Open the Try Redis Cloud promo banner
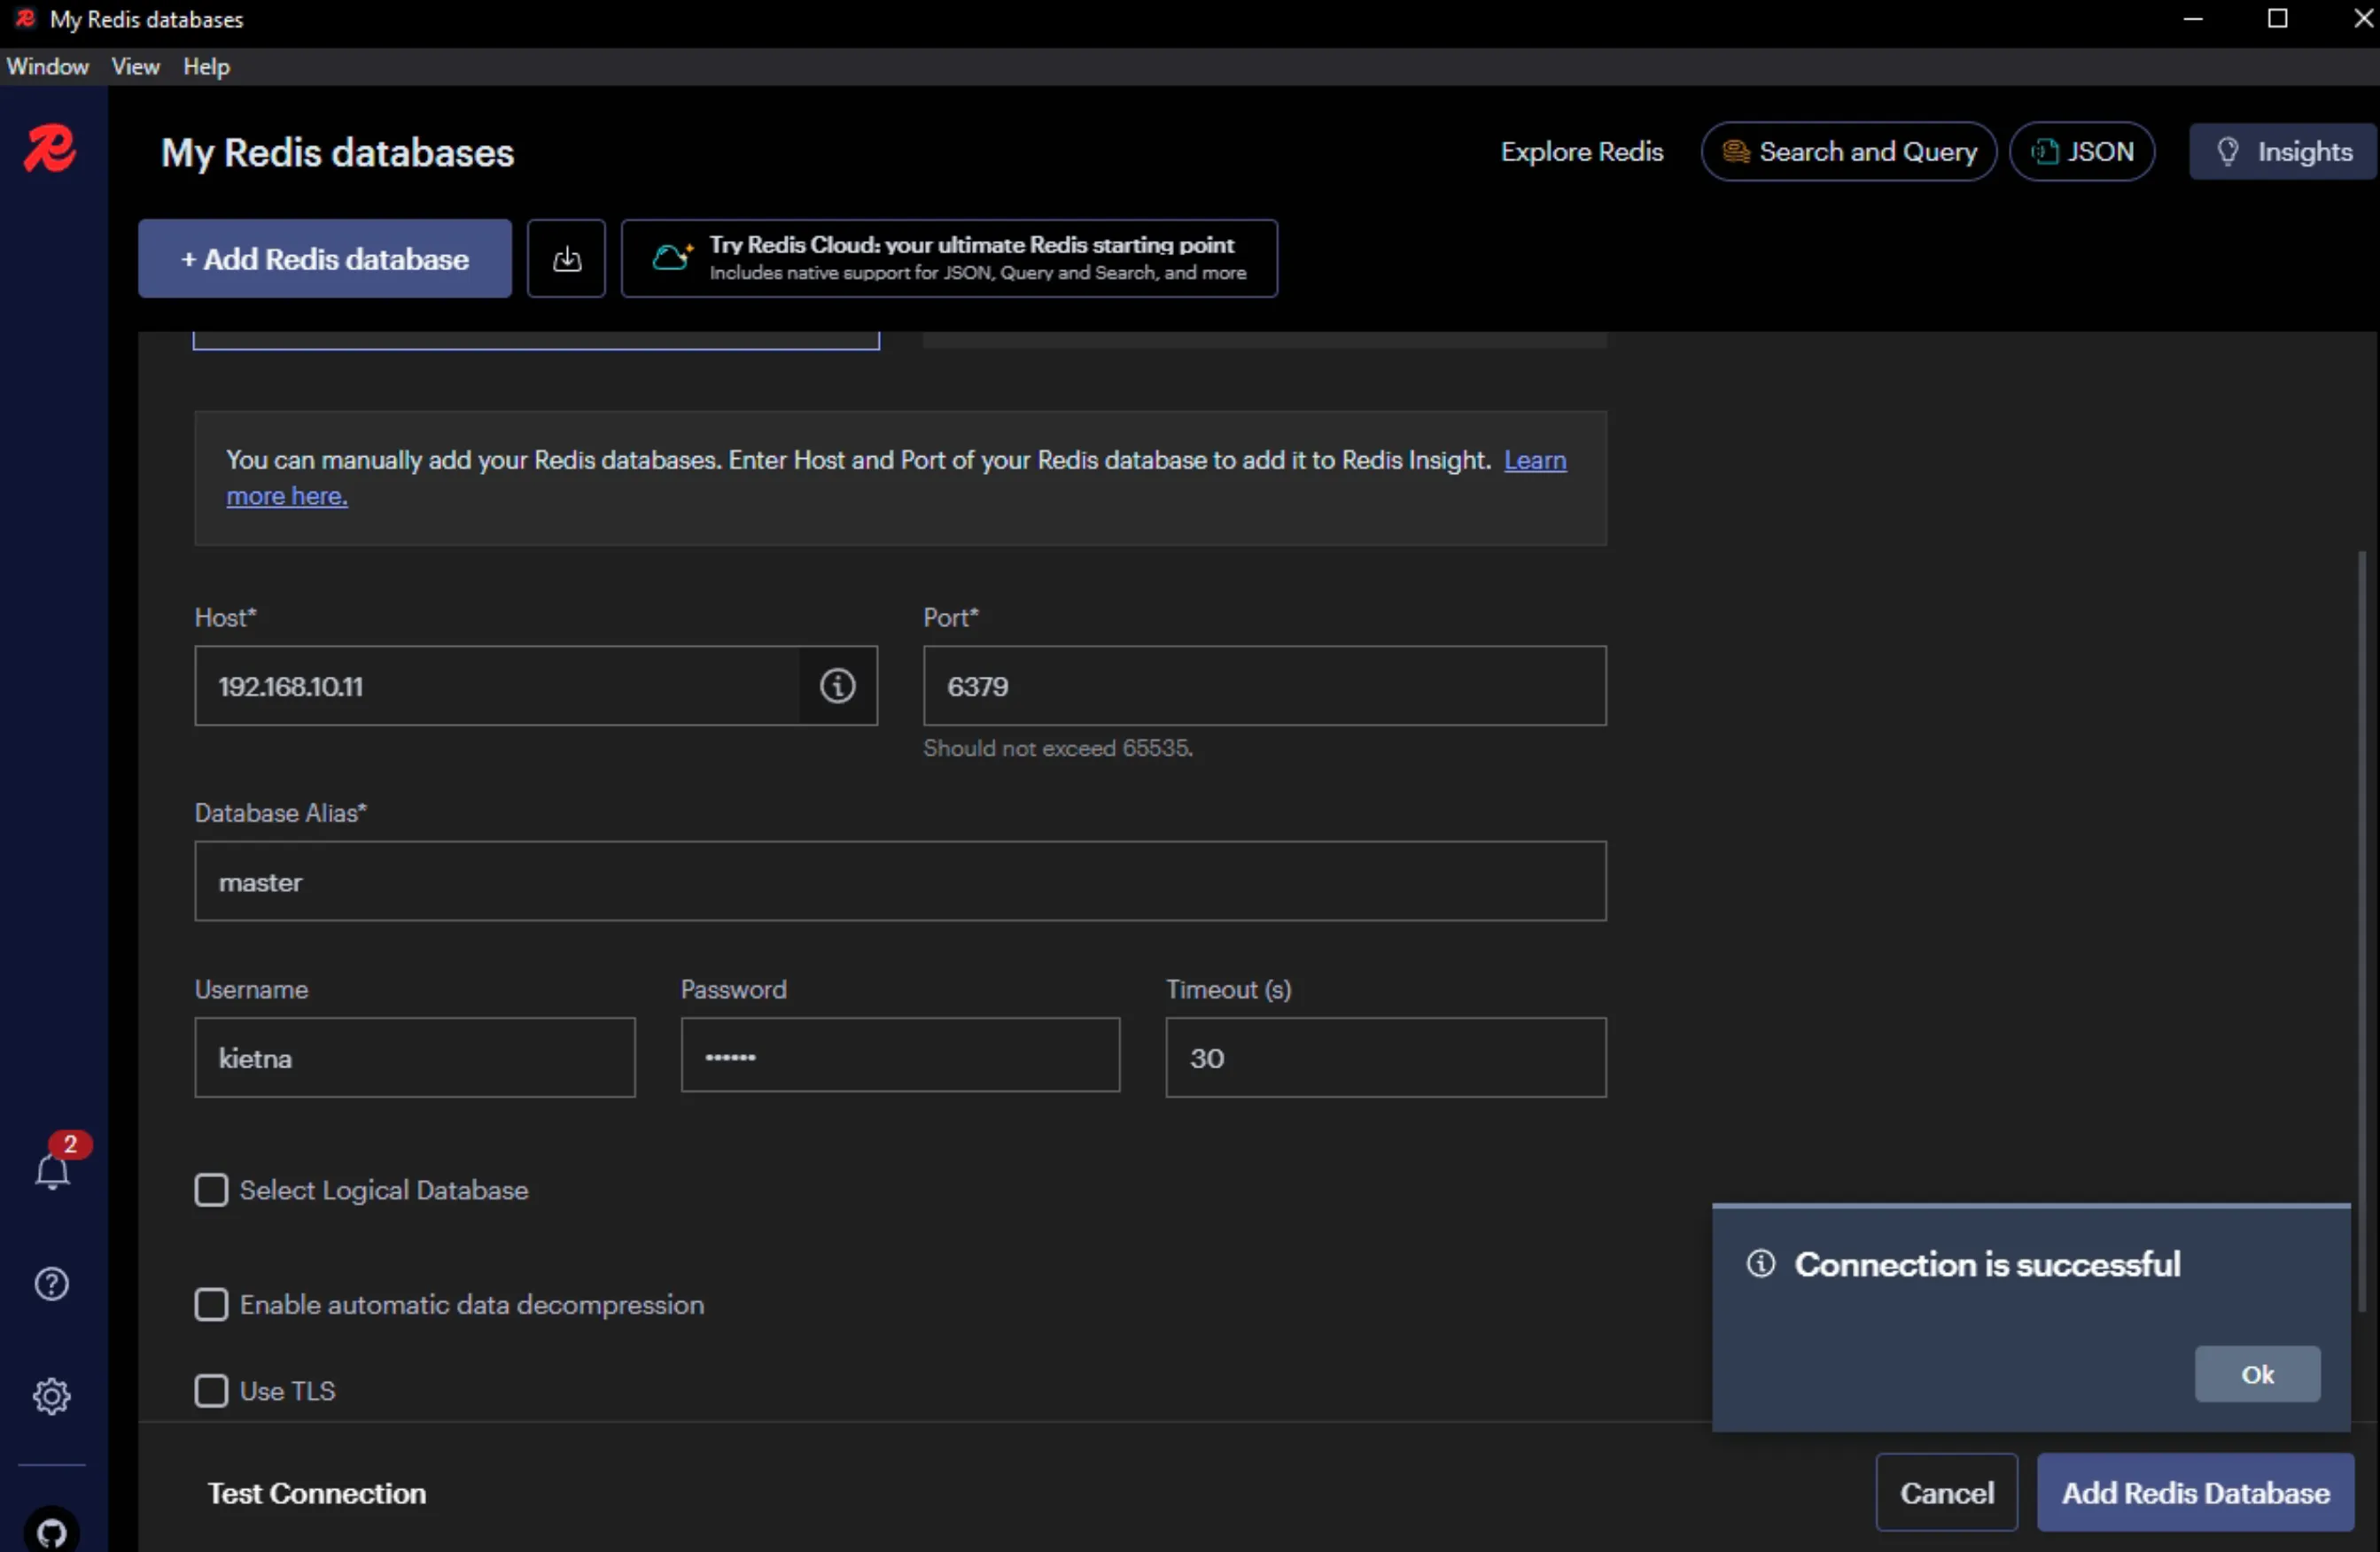 point(949,259)
